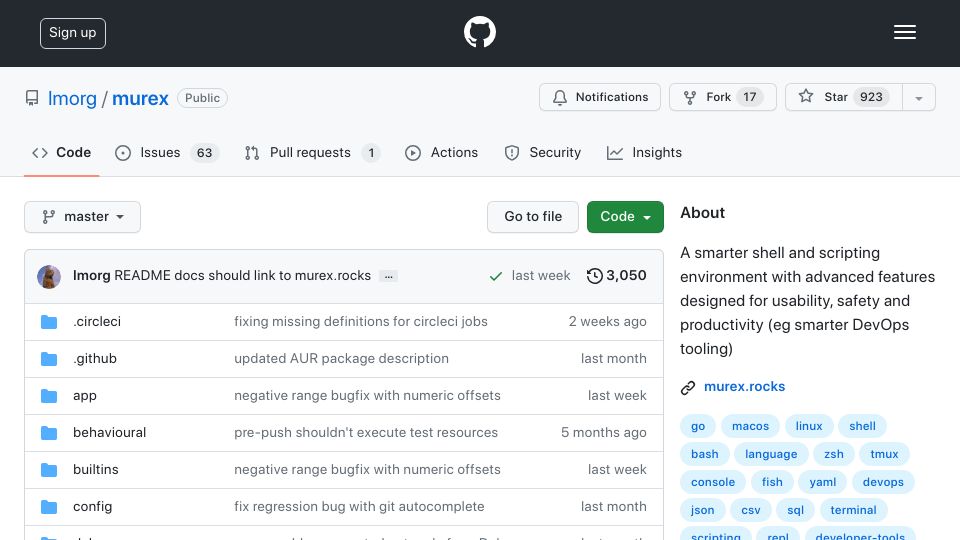Click the 'yaml' topic tag
This screenshot has width=960, height=540.
click(x=822, y=482)
